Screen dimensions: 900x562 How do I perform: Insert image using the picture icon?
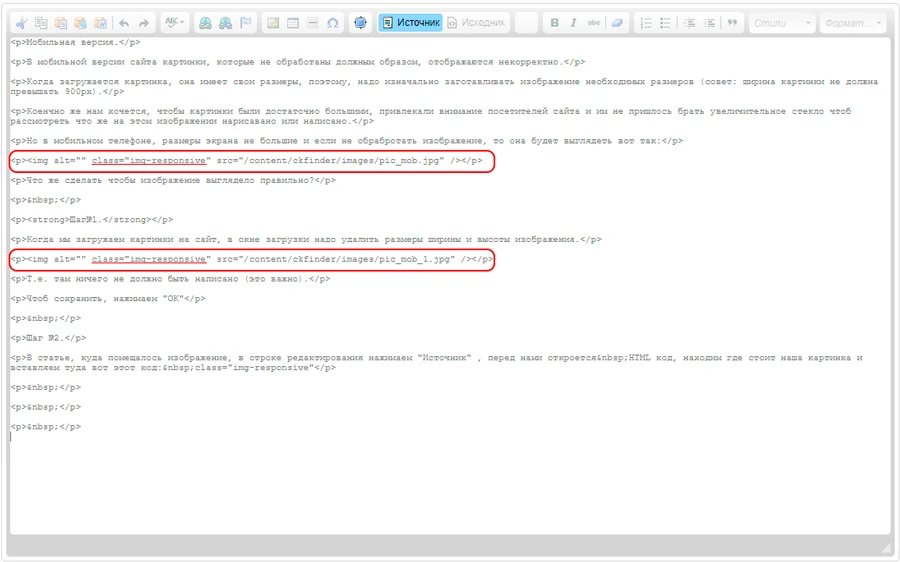[272, 22]
